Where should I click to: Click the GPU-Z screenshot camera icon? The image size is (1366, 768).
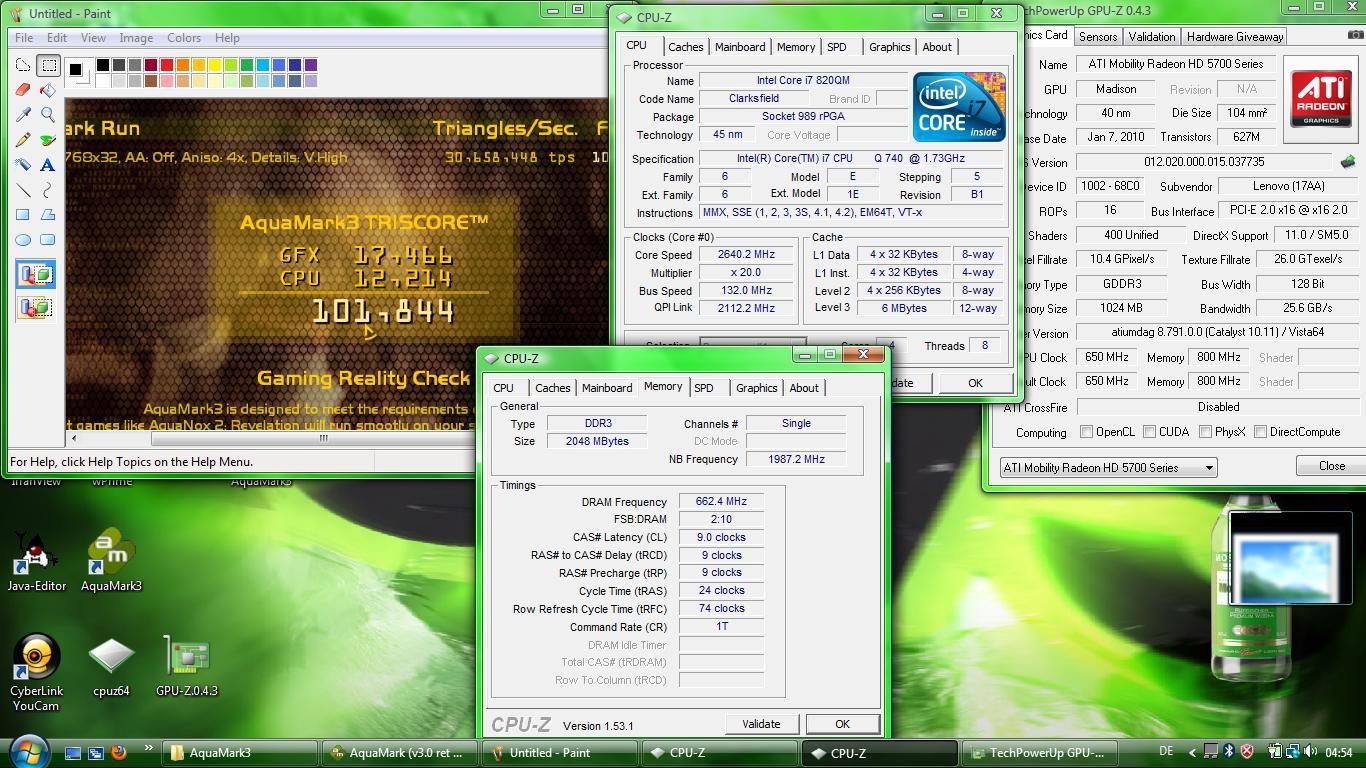tap(1355, 35)
